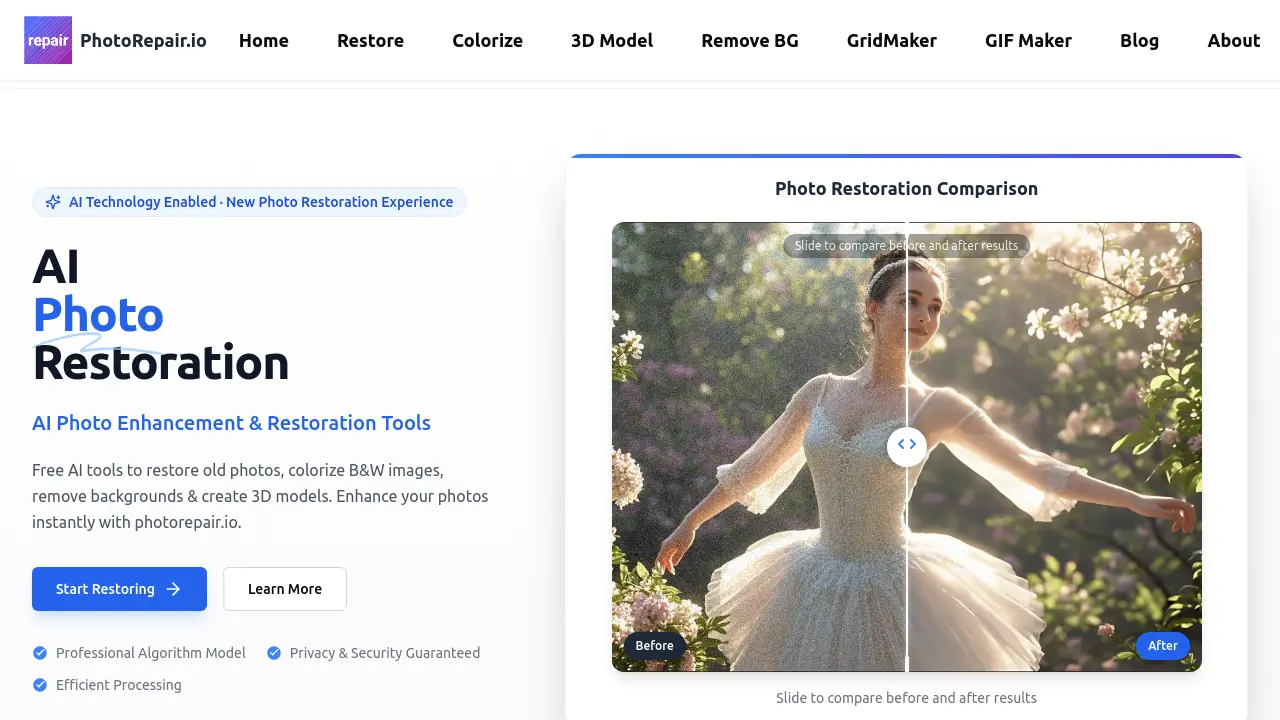Navigate to the GridMaker section
Screen dimensions: 1280x720
pos(892,40)
